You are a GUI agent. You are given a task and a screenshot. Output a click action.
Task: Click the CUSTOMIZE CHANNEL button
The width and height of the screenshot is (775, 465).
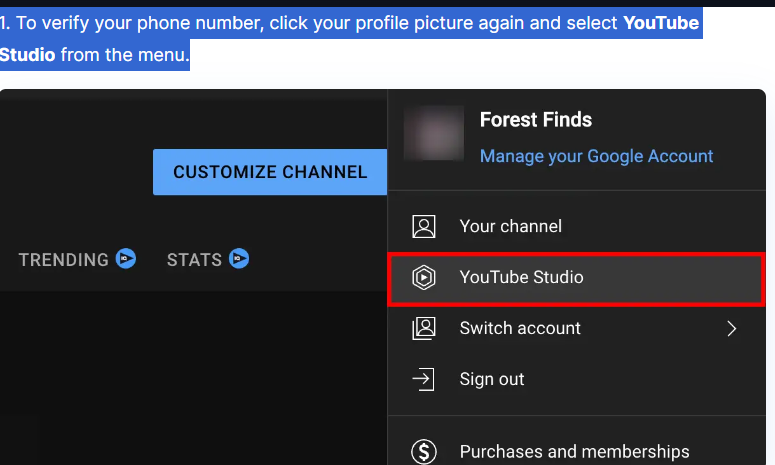[270, 172]
